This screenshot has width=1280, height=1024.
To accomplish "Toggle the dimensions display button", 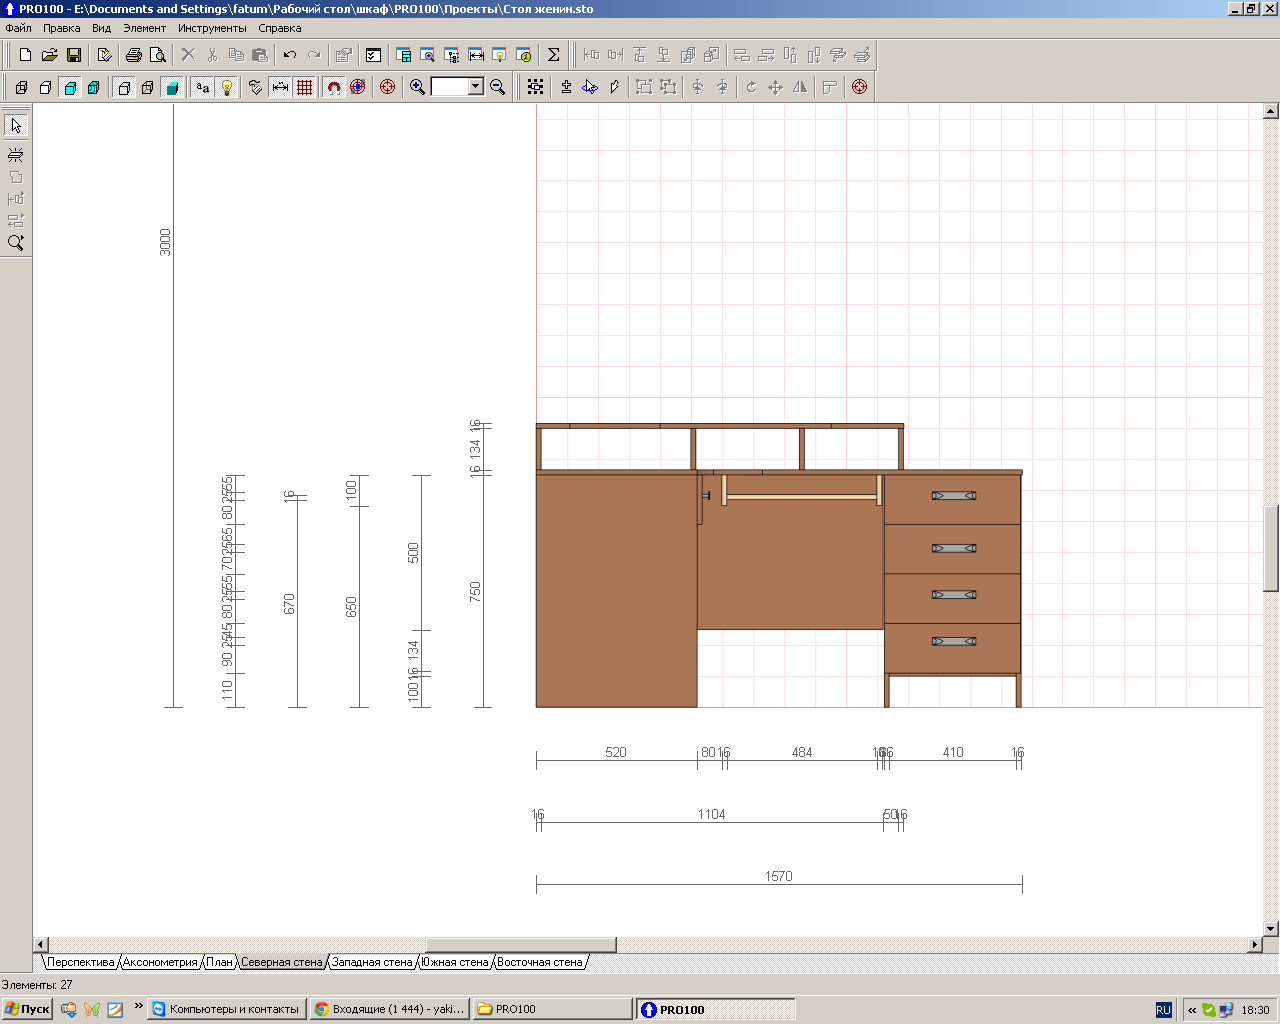I will [x=281, y=87].
